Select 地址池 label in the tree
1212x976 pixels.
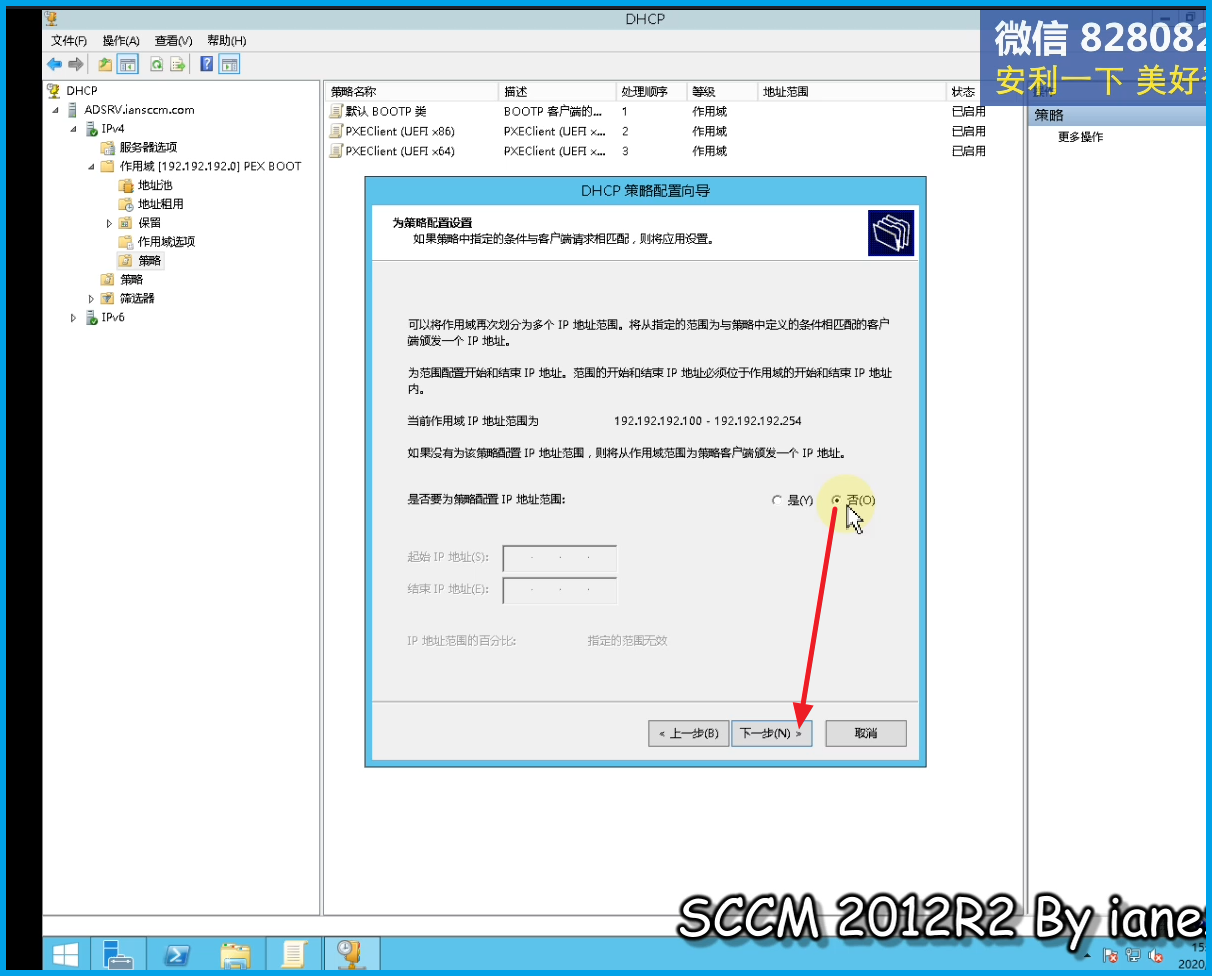click(155, 185)
